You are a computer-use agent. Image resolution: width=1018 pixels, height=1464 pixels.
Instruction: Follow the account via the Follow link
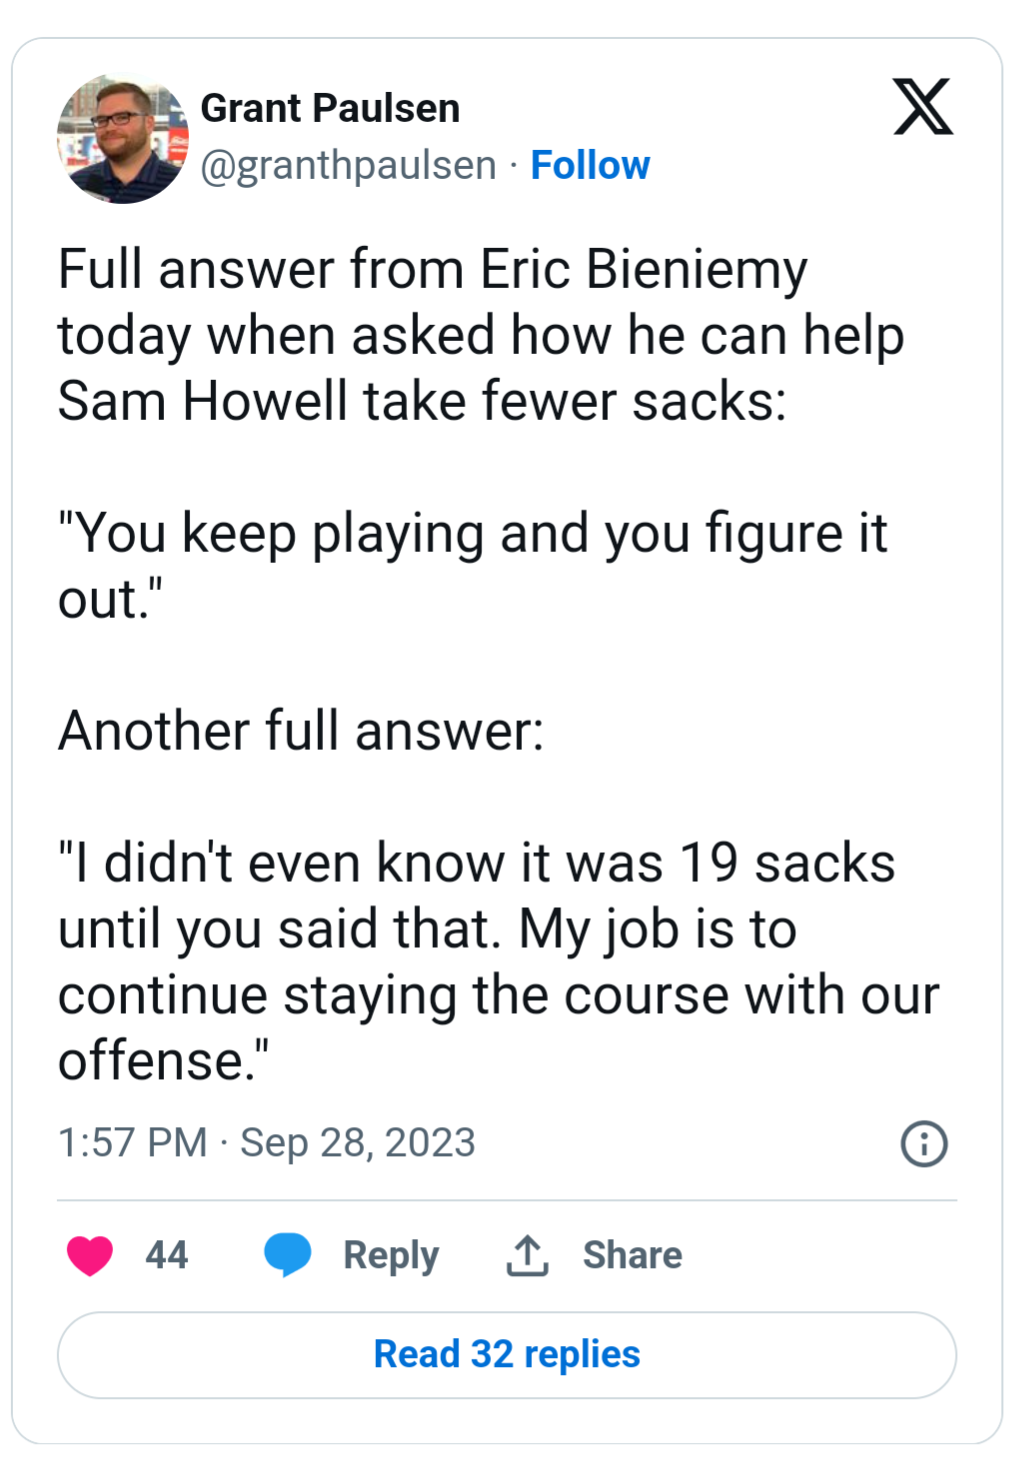pyautogui.click(x=590, y=165)
